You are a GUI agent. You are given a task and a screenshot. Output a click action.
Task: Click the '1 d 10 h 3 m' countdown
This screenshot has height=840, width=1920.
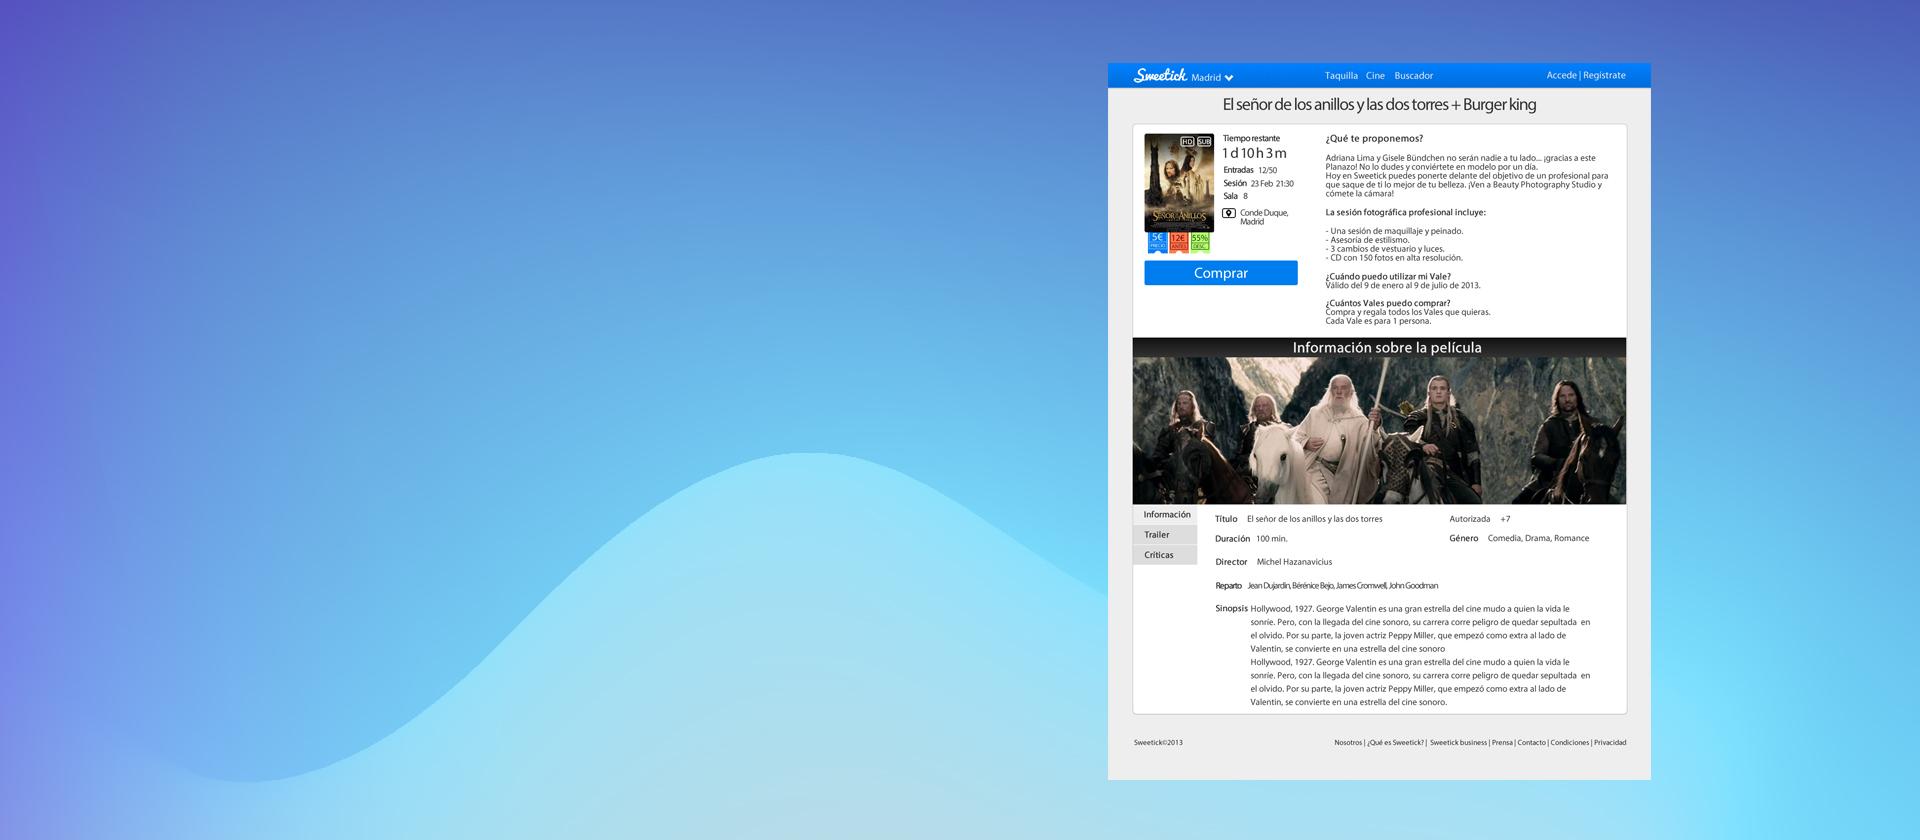point(1254,153)
